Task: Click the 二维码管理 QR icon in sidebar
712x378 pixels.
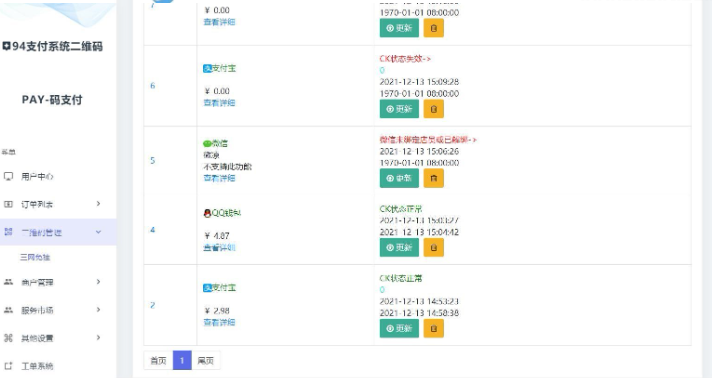Action: [x=8, y=232]
